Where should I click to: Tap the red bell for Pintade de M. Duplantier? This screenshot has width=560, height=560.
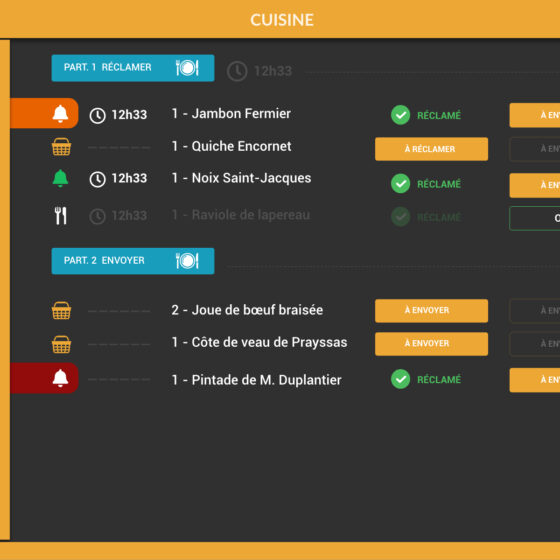60,378
